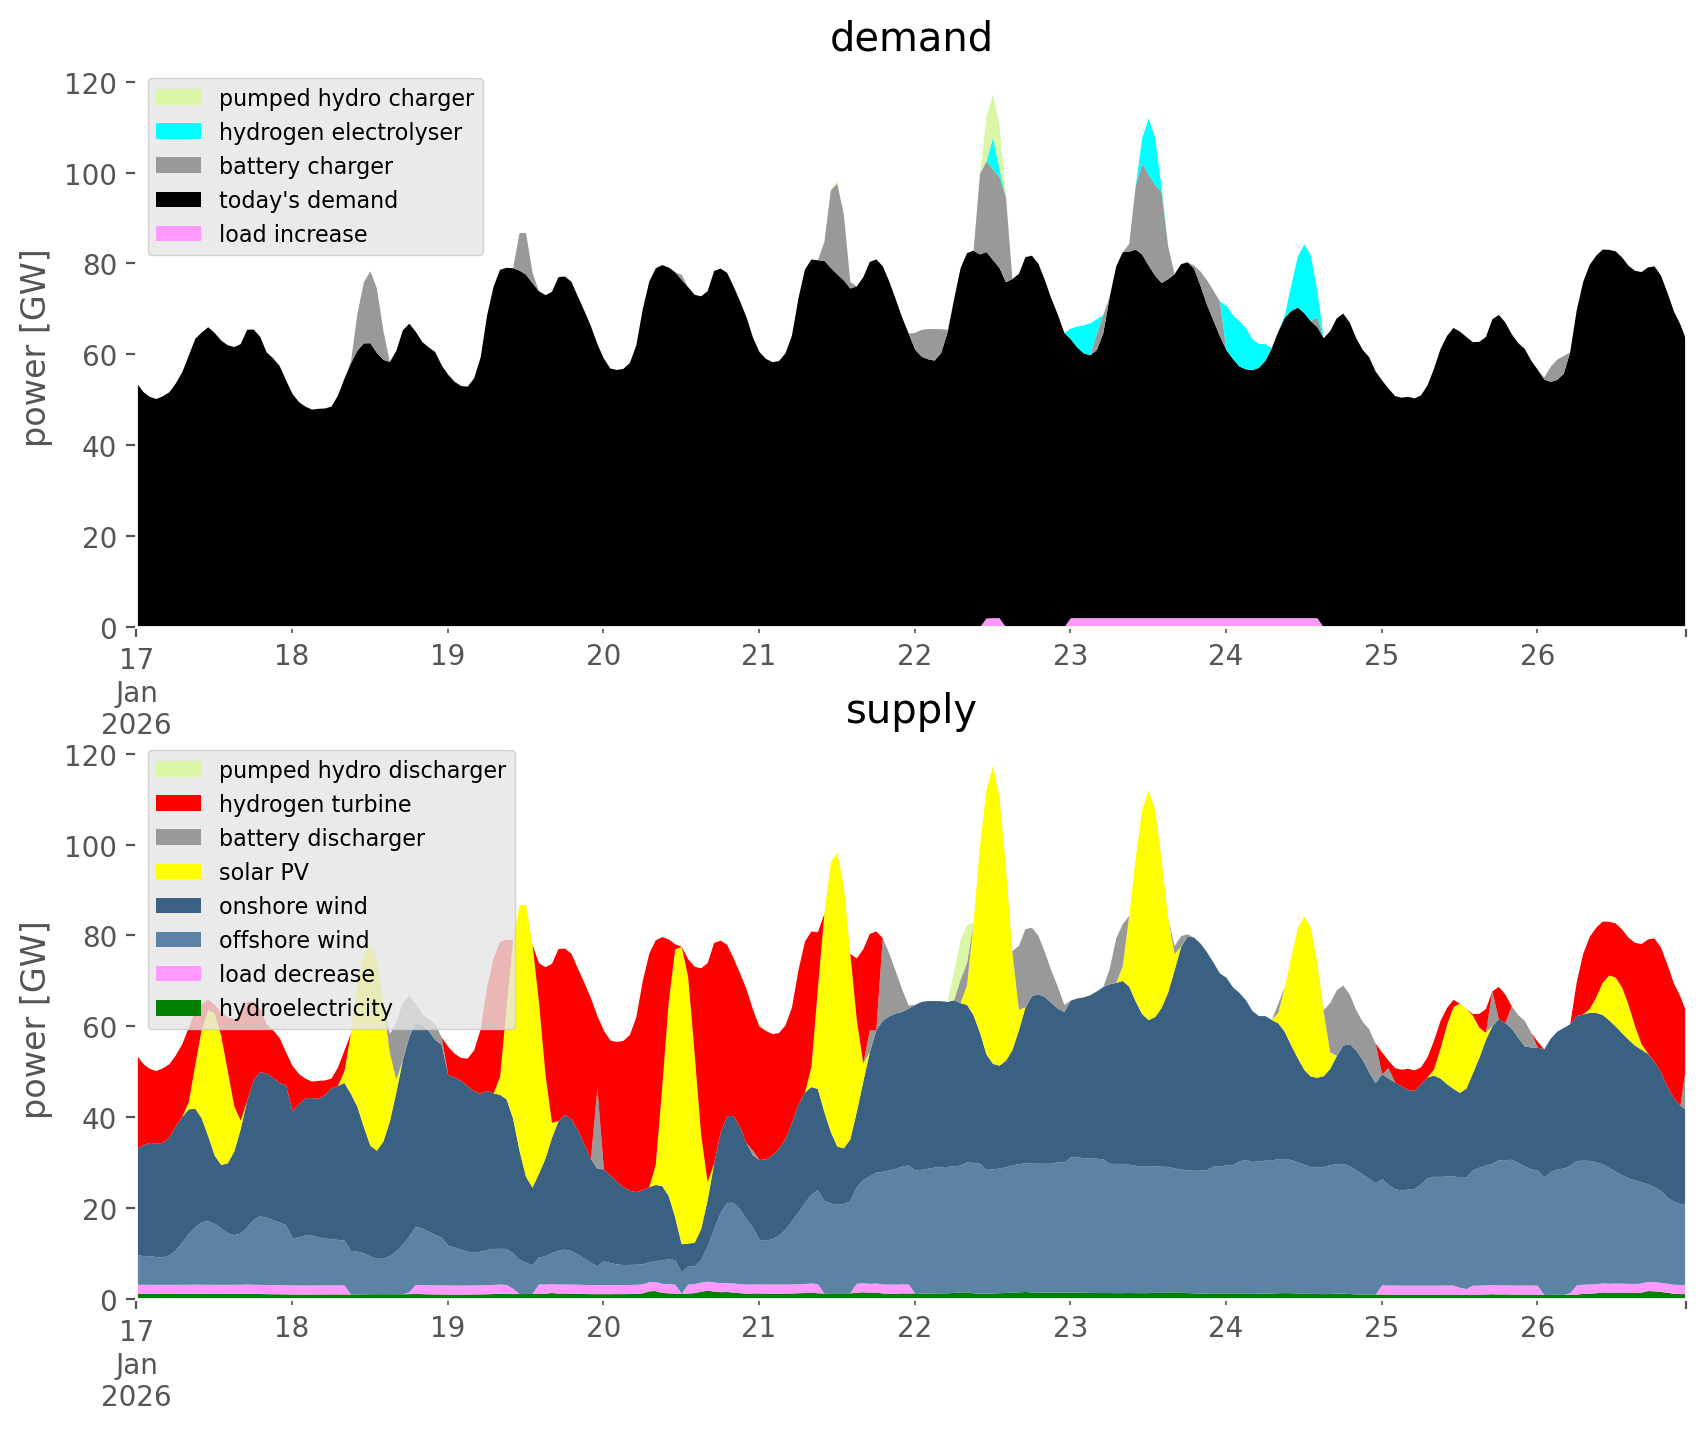Click the black today's demand legend swatch
Viewport: 1706px width, 1431px height.
coord(179,200)
